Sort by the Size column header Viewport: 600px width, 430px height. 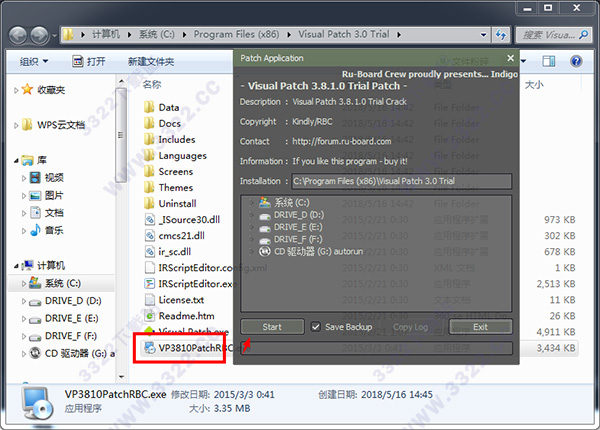534,85
